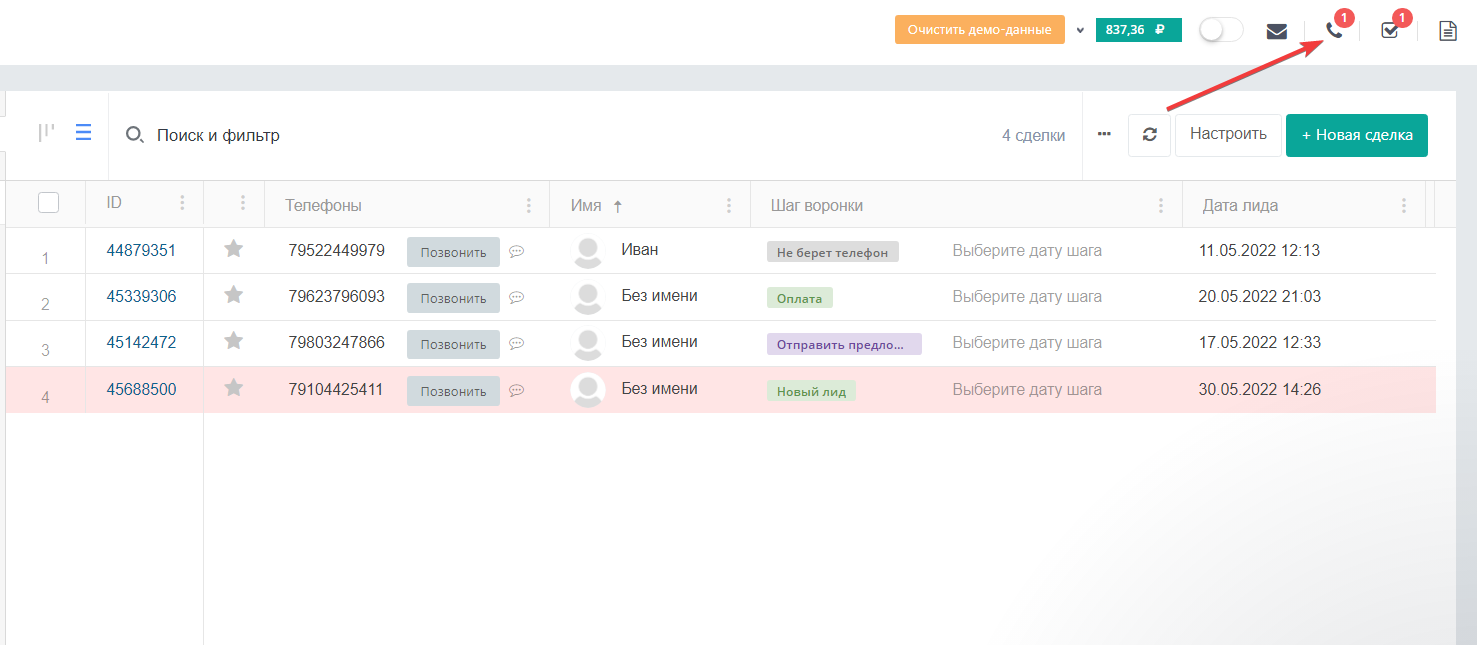Click avatar in deal 45339306 row
This screenshot has width=1477, height=645.
tap(588, 298)
